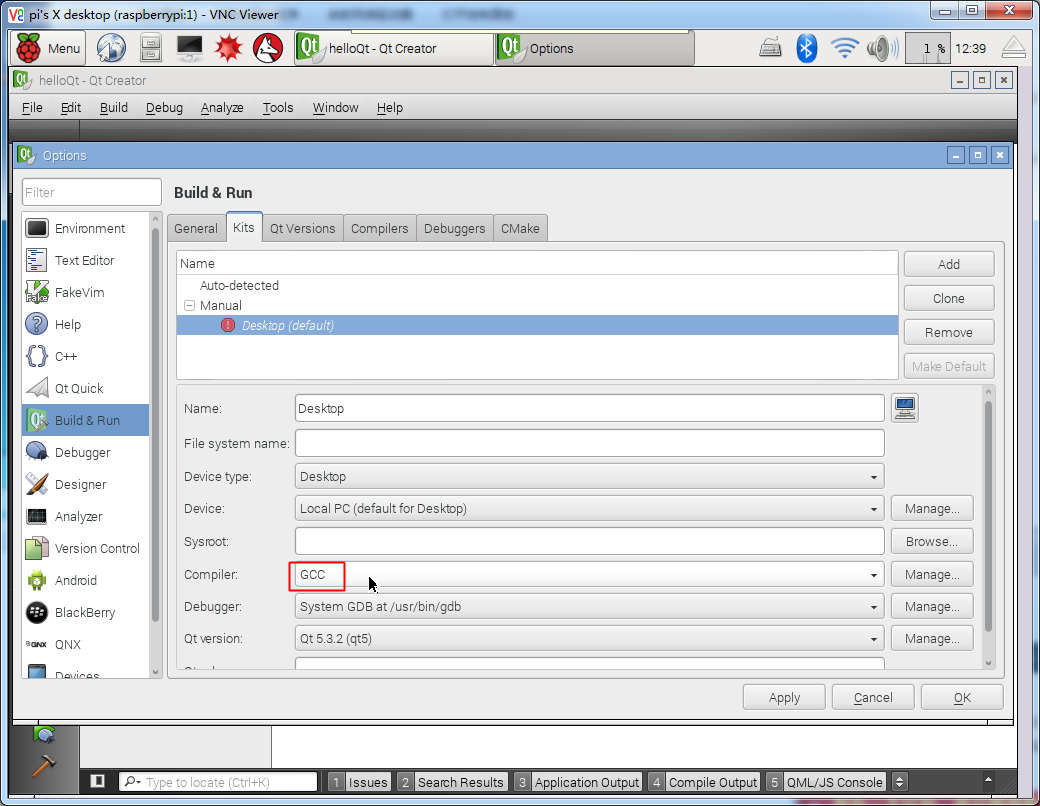Open the file manager icon in taskbar

pos(151,48)
